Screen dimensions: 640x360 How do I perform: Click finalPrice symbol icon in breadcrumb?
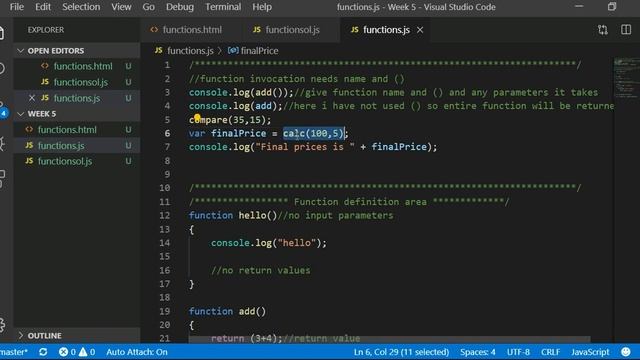(x=233, y=51)
